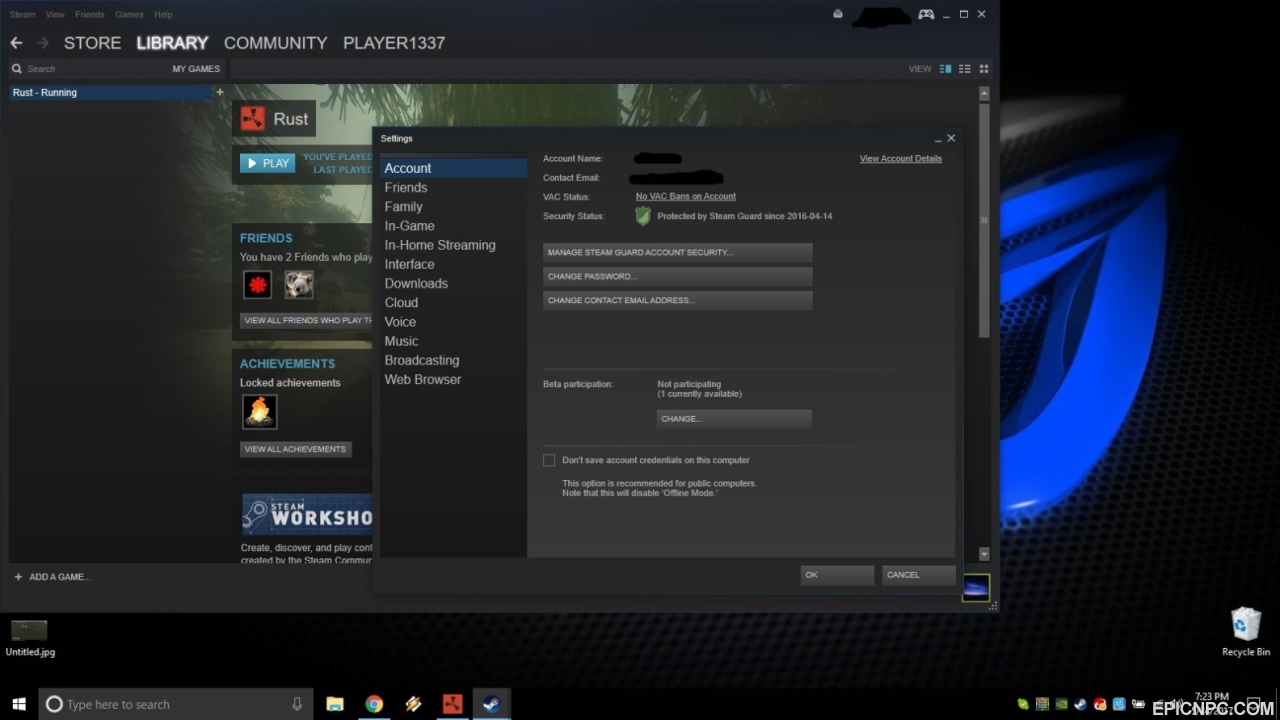Enable Don't save account credentials checkbox
Viewport: 1280px width, 720px height.
click(x=549, y=460)
